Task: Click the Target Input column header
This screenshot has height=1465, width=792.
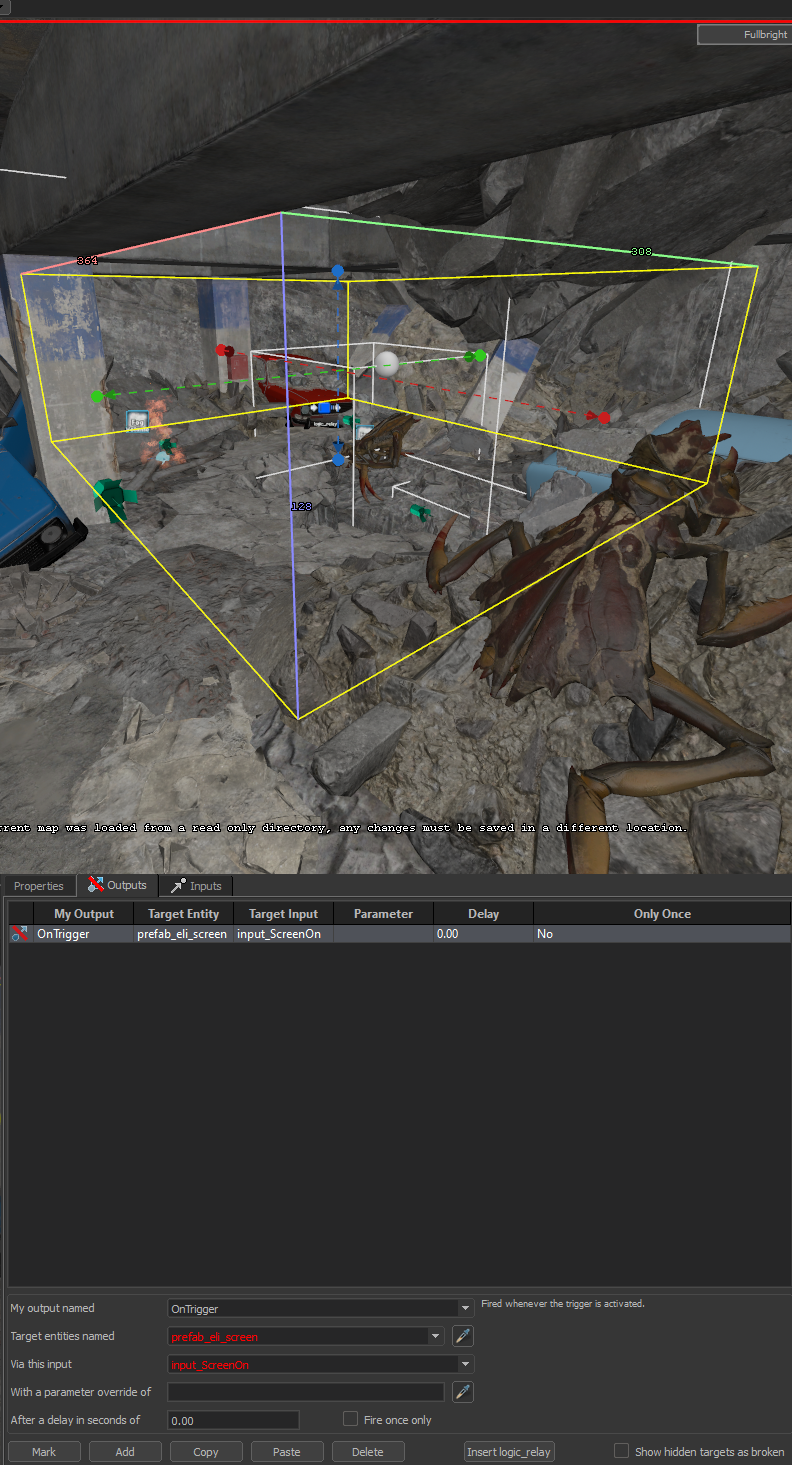Action: click(x=283, y=913)
